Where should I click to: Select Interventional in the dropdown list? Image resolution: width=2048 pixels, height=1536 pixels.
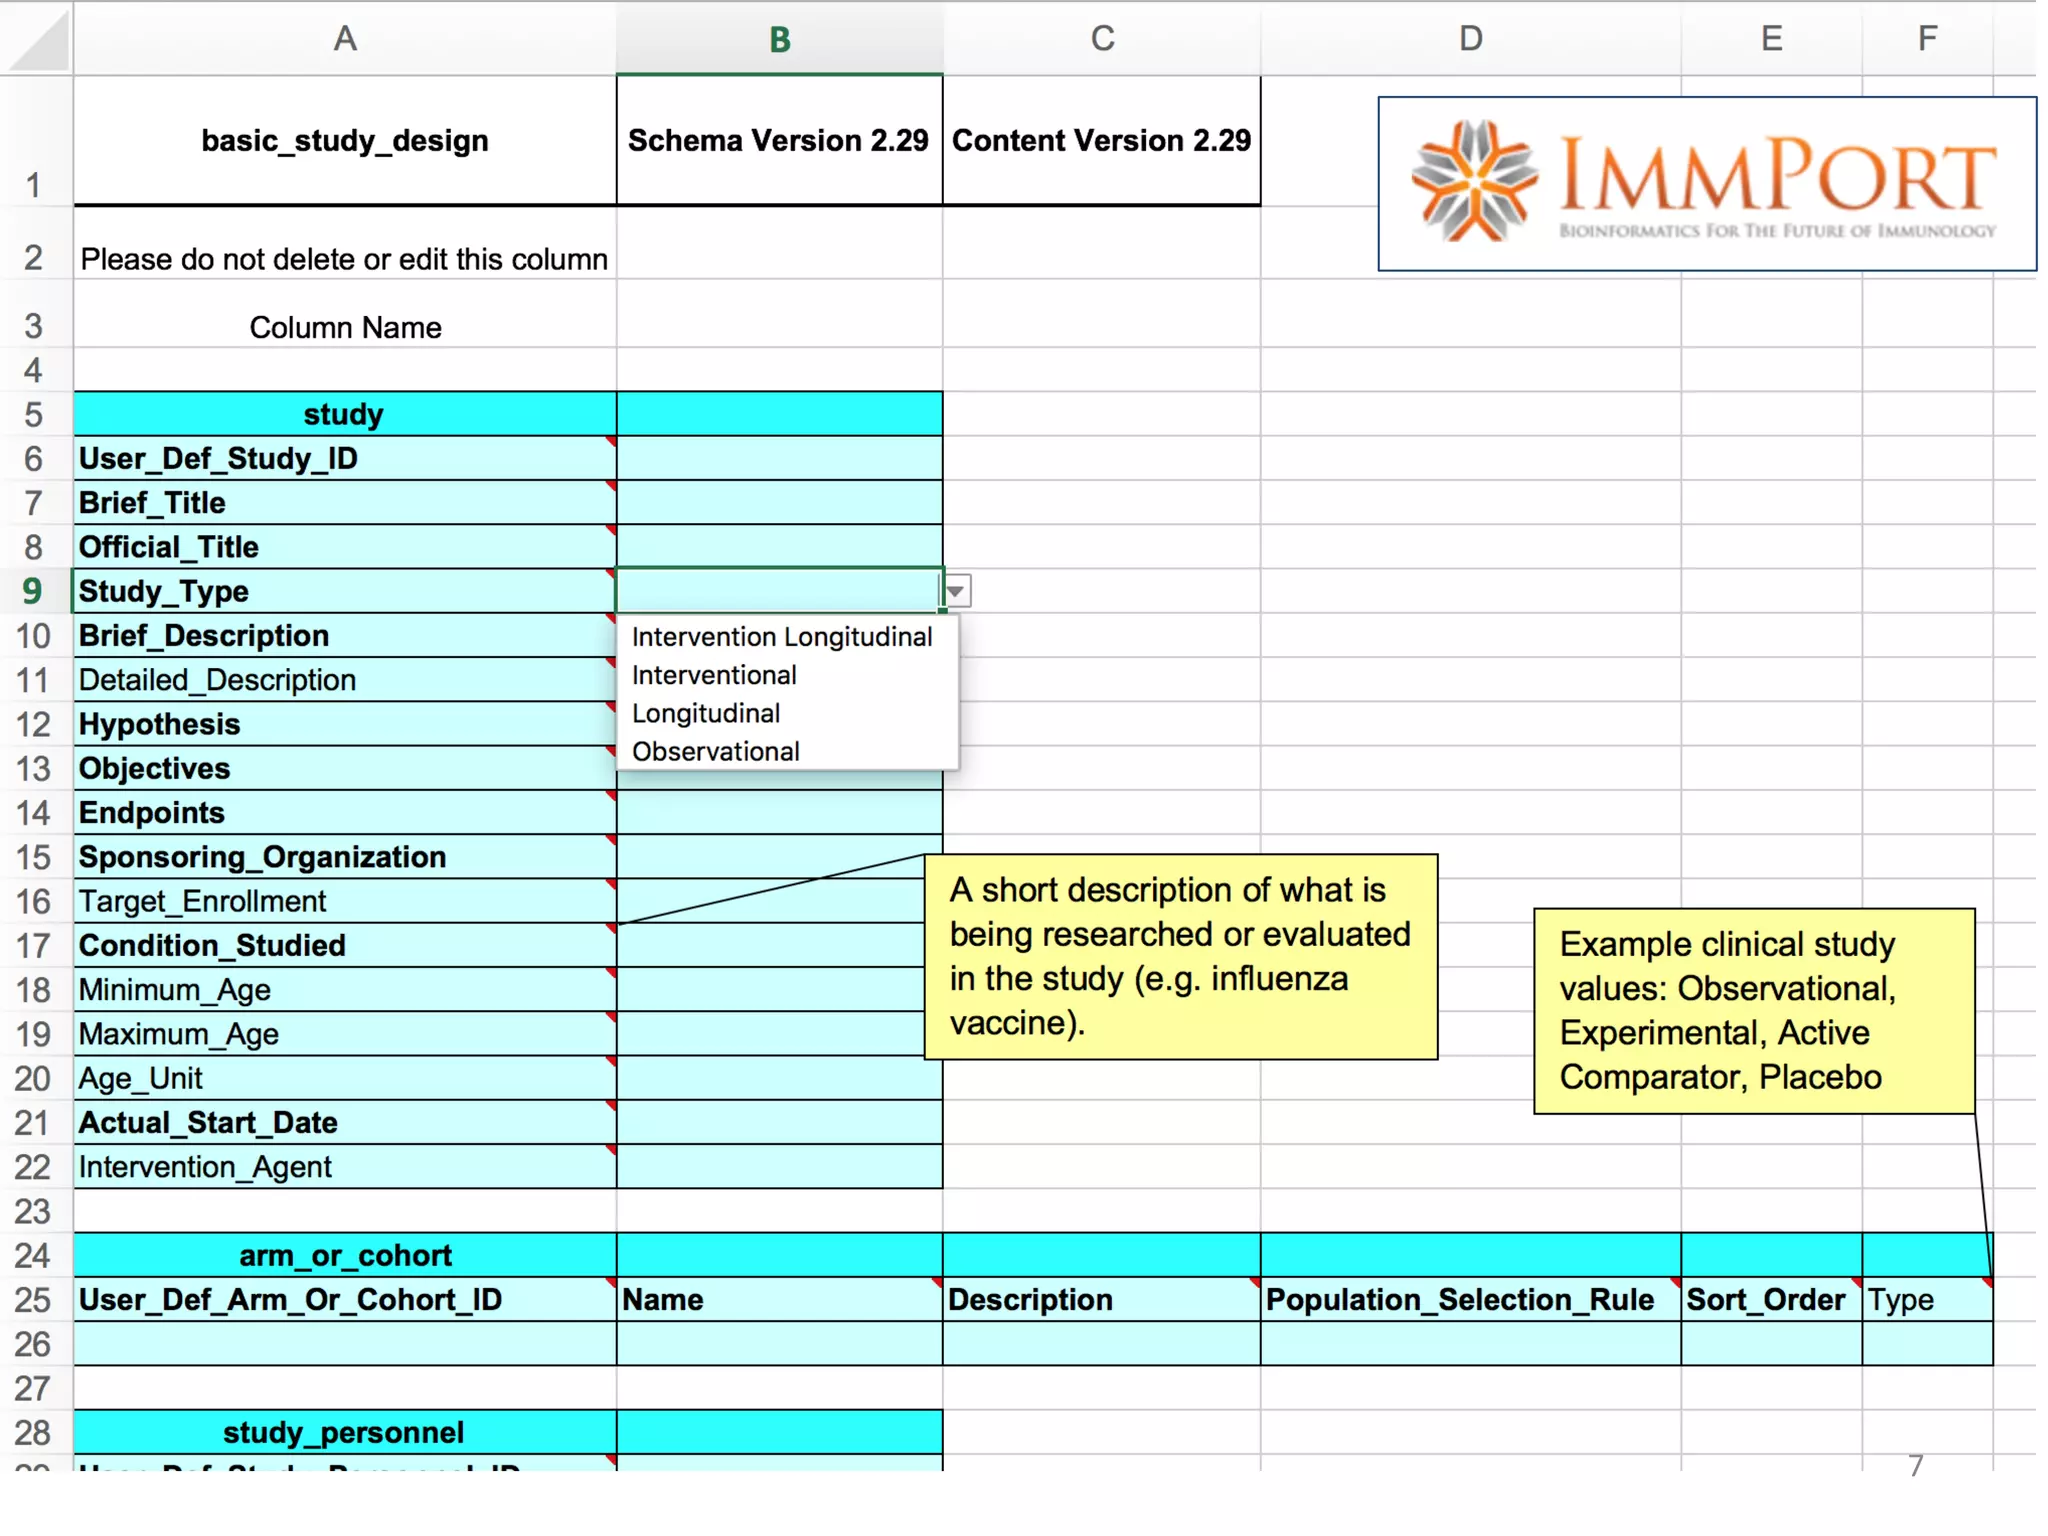714,675
